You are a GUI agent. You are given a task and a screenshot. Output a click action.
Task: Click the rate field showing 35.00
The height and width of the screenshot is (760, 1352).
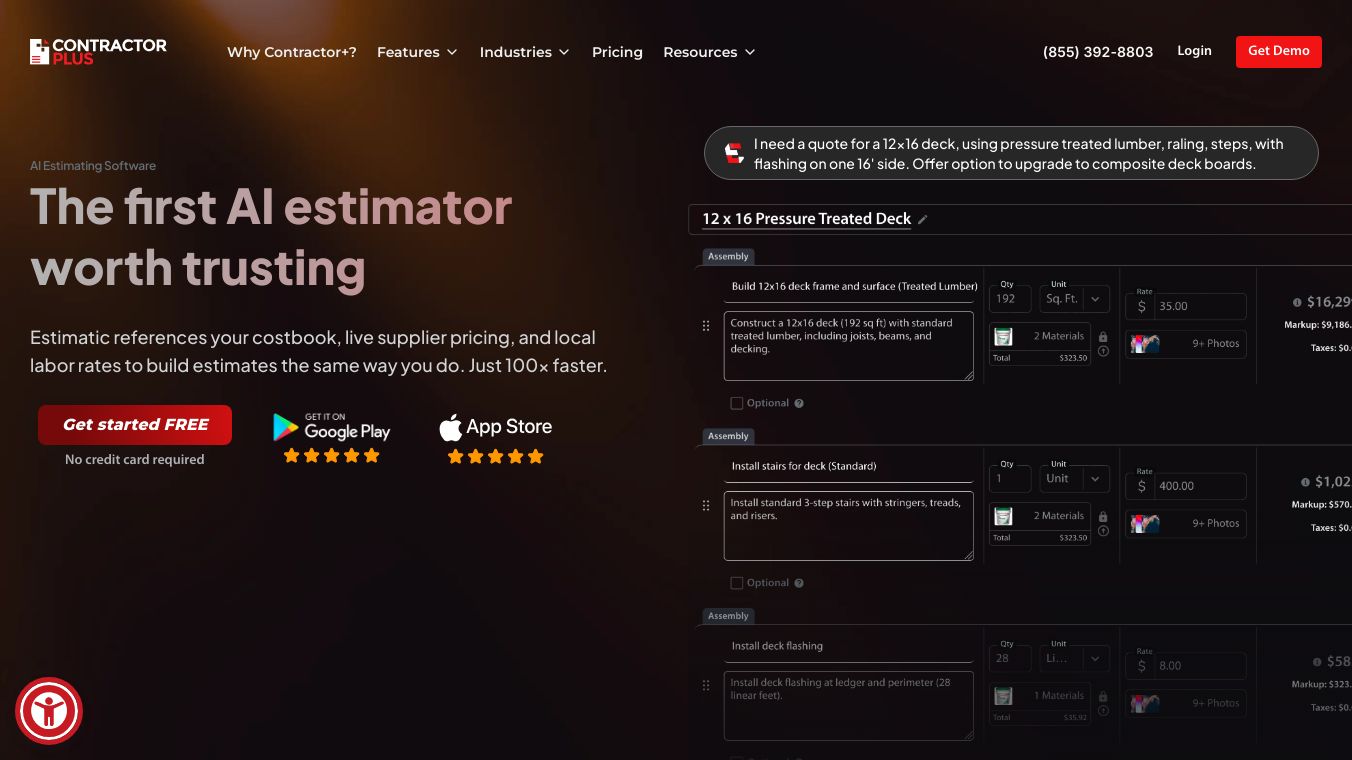click(x=1186, y=306)
